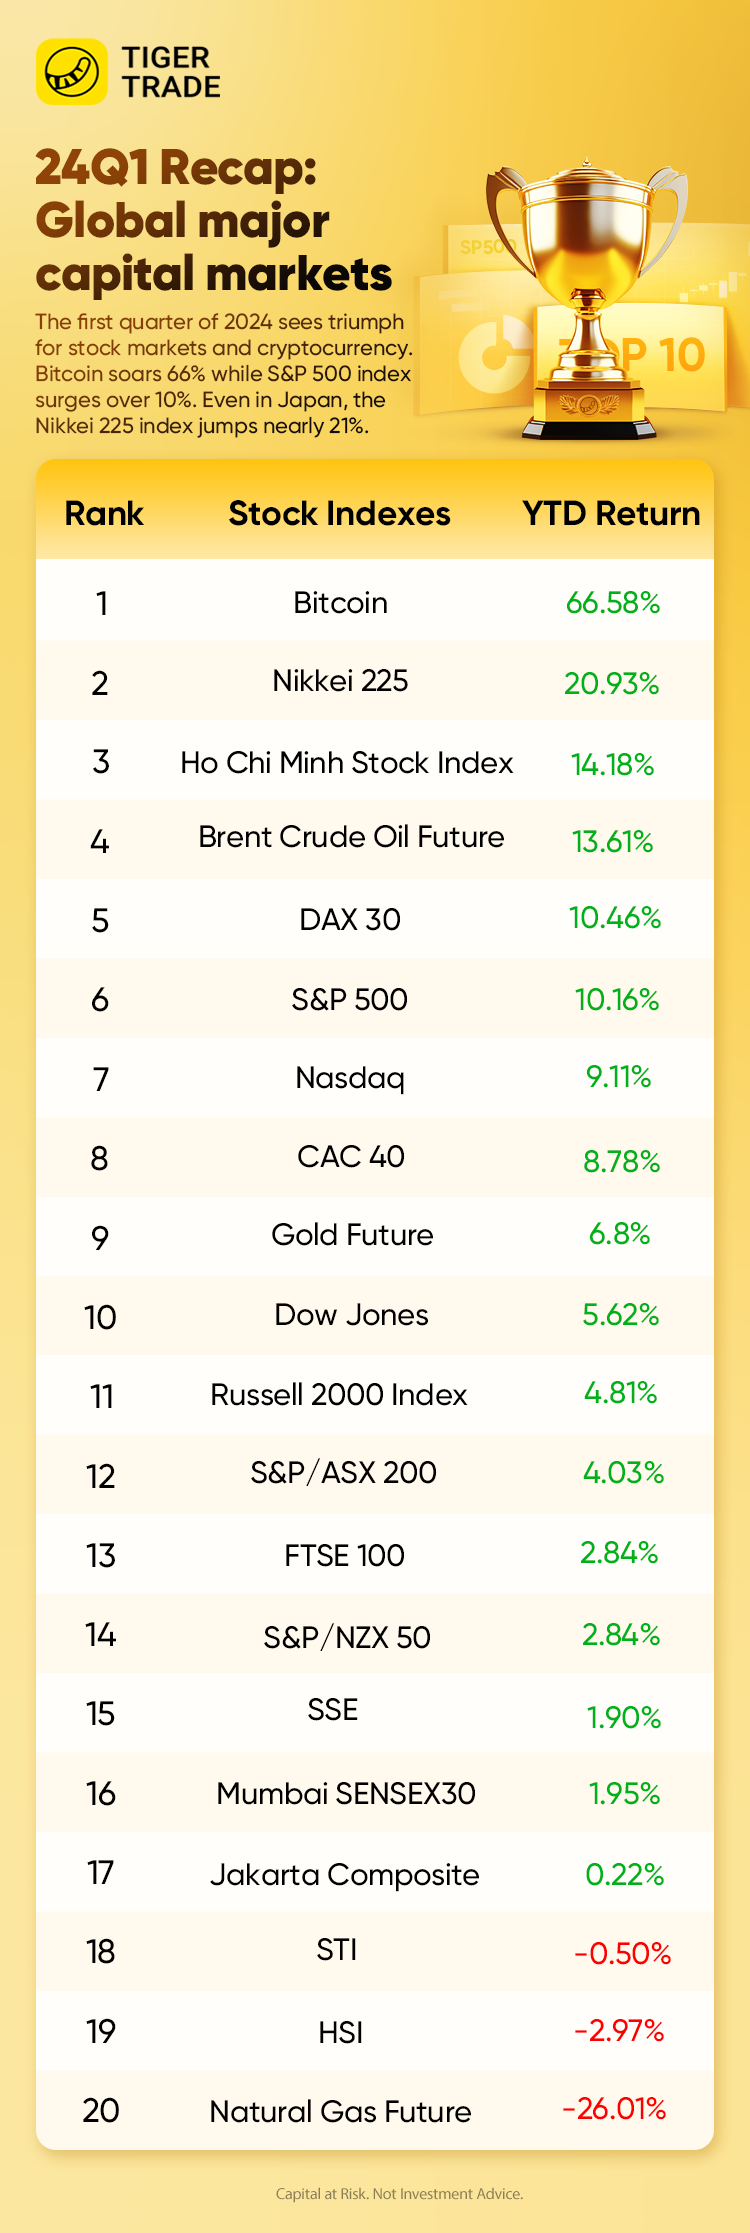
Task: Click the 24Q1 Recap headline
Action: coord(213,220)
